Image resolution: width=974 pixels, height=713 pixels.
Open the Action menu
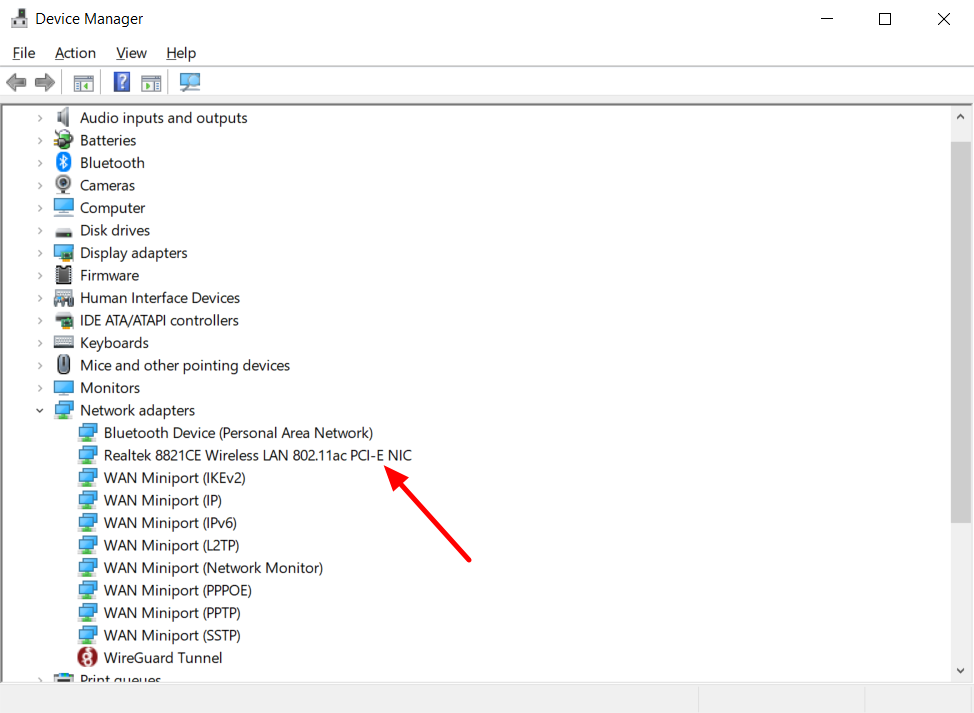point(75,53)
